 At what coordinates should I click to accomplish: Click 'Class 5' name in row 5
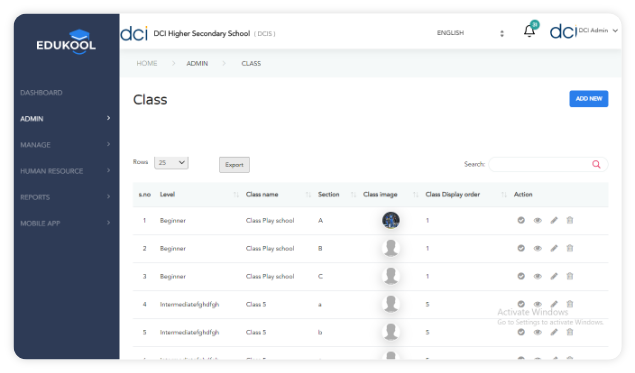pos(256,332)
